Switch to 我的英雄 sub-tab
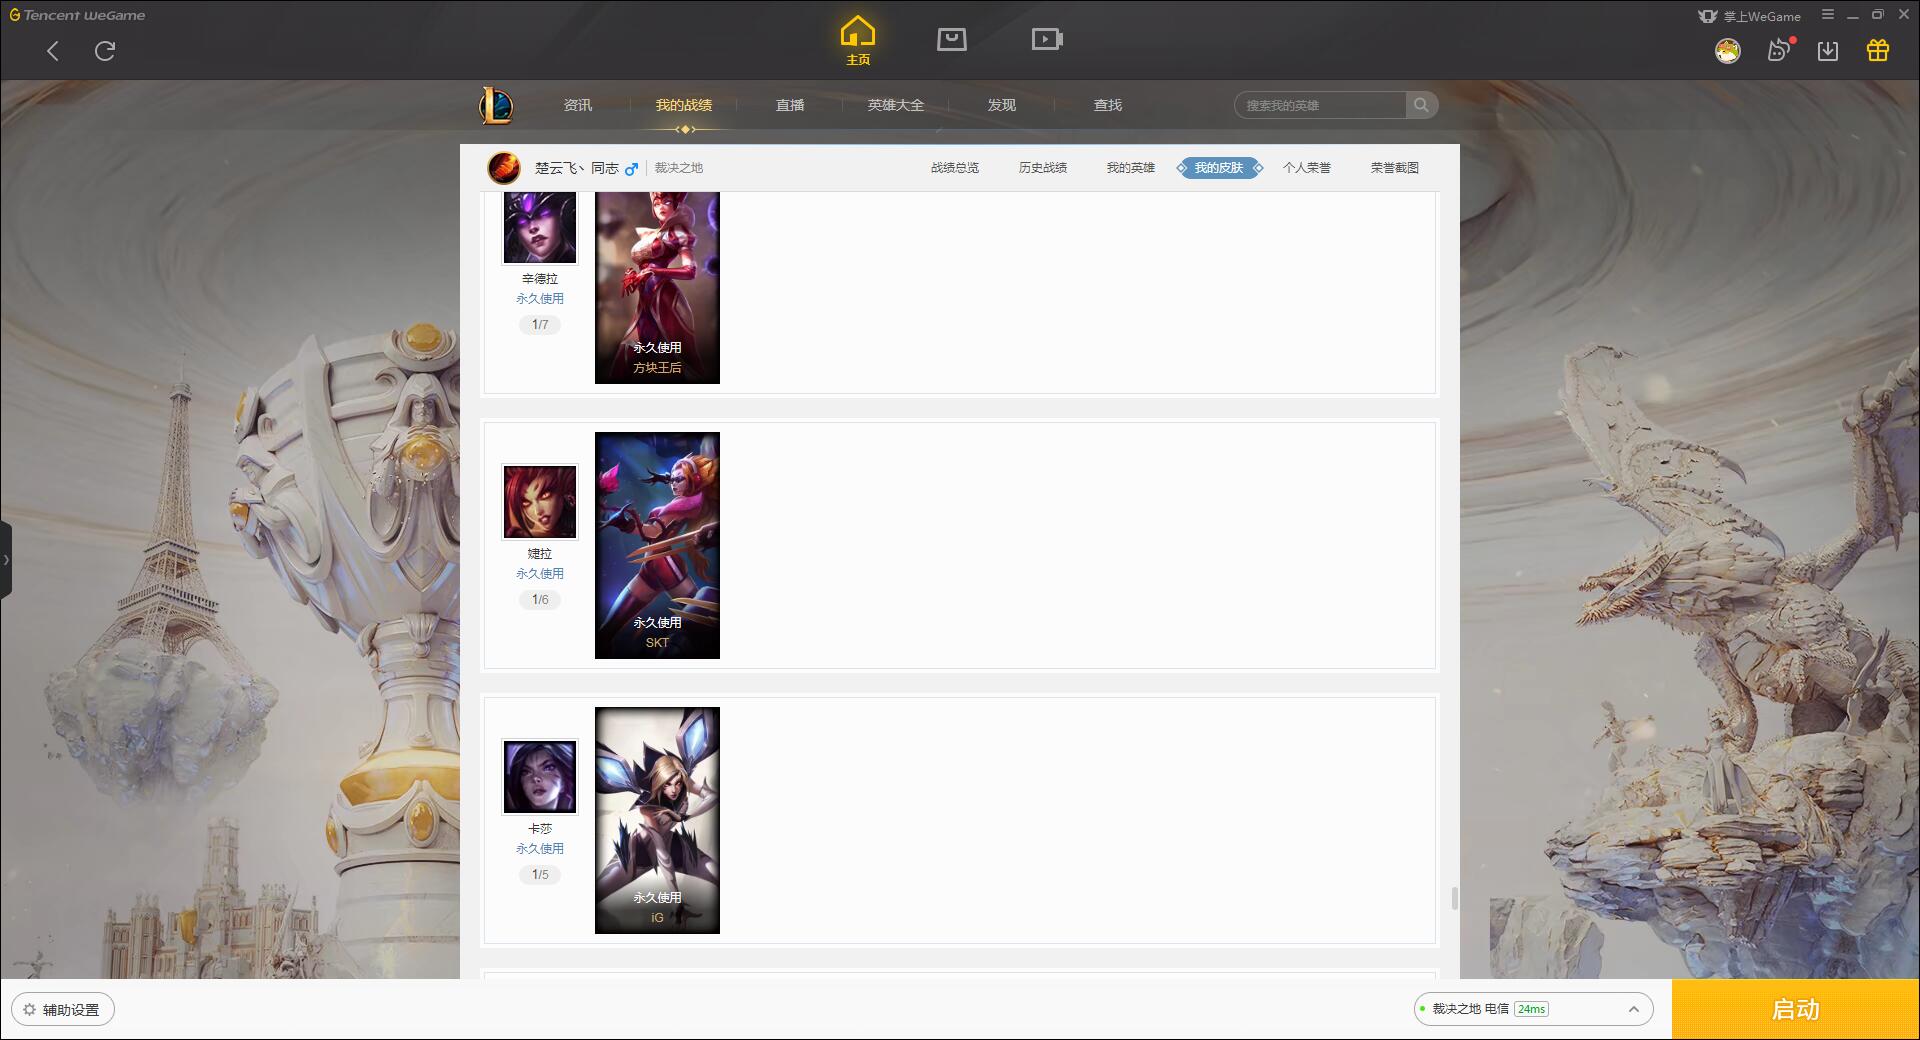This screenshot has height=1040, width=1920. pyautogui.click(x=1131, y=168)
